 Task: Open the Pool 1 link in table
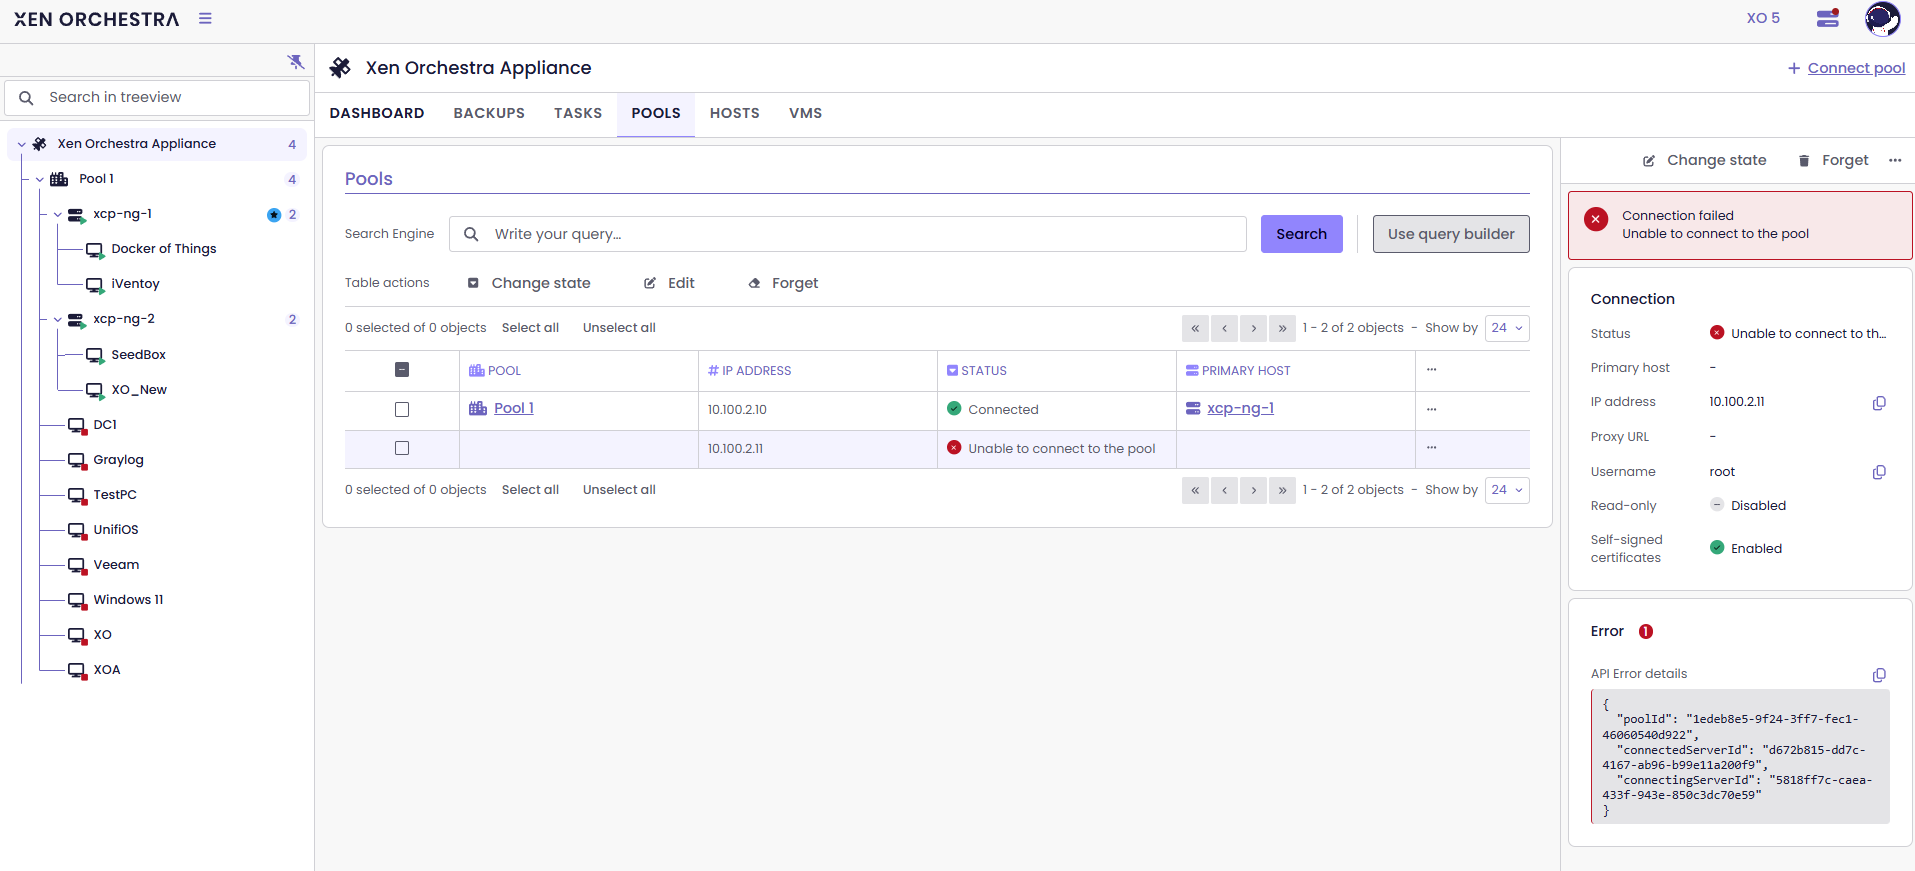(514, 408)
